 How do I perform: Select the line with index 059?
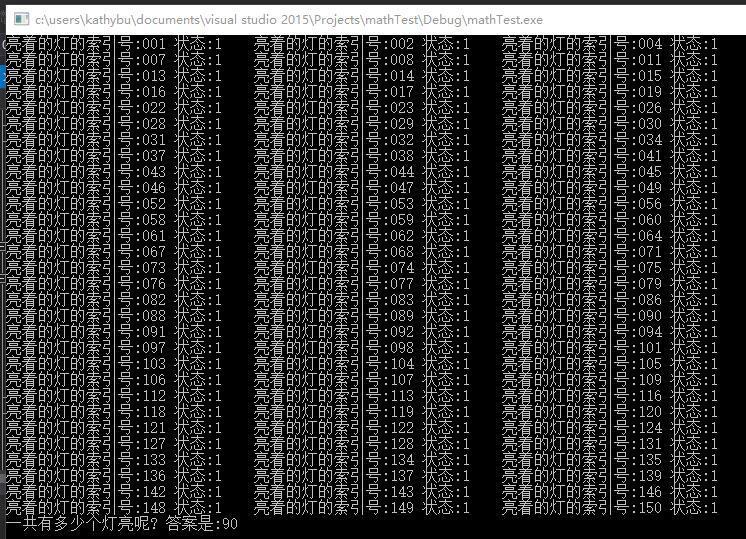pyautogui.click(x=362, y=220)
